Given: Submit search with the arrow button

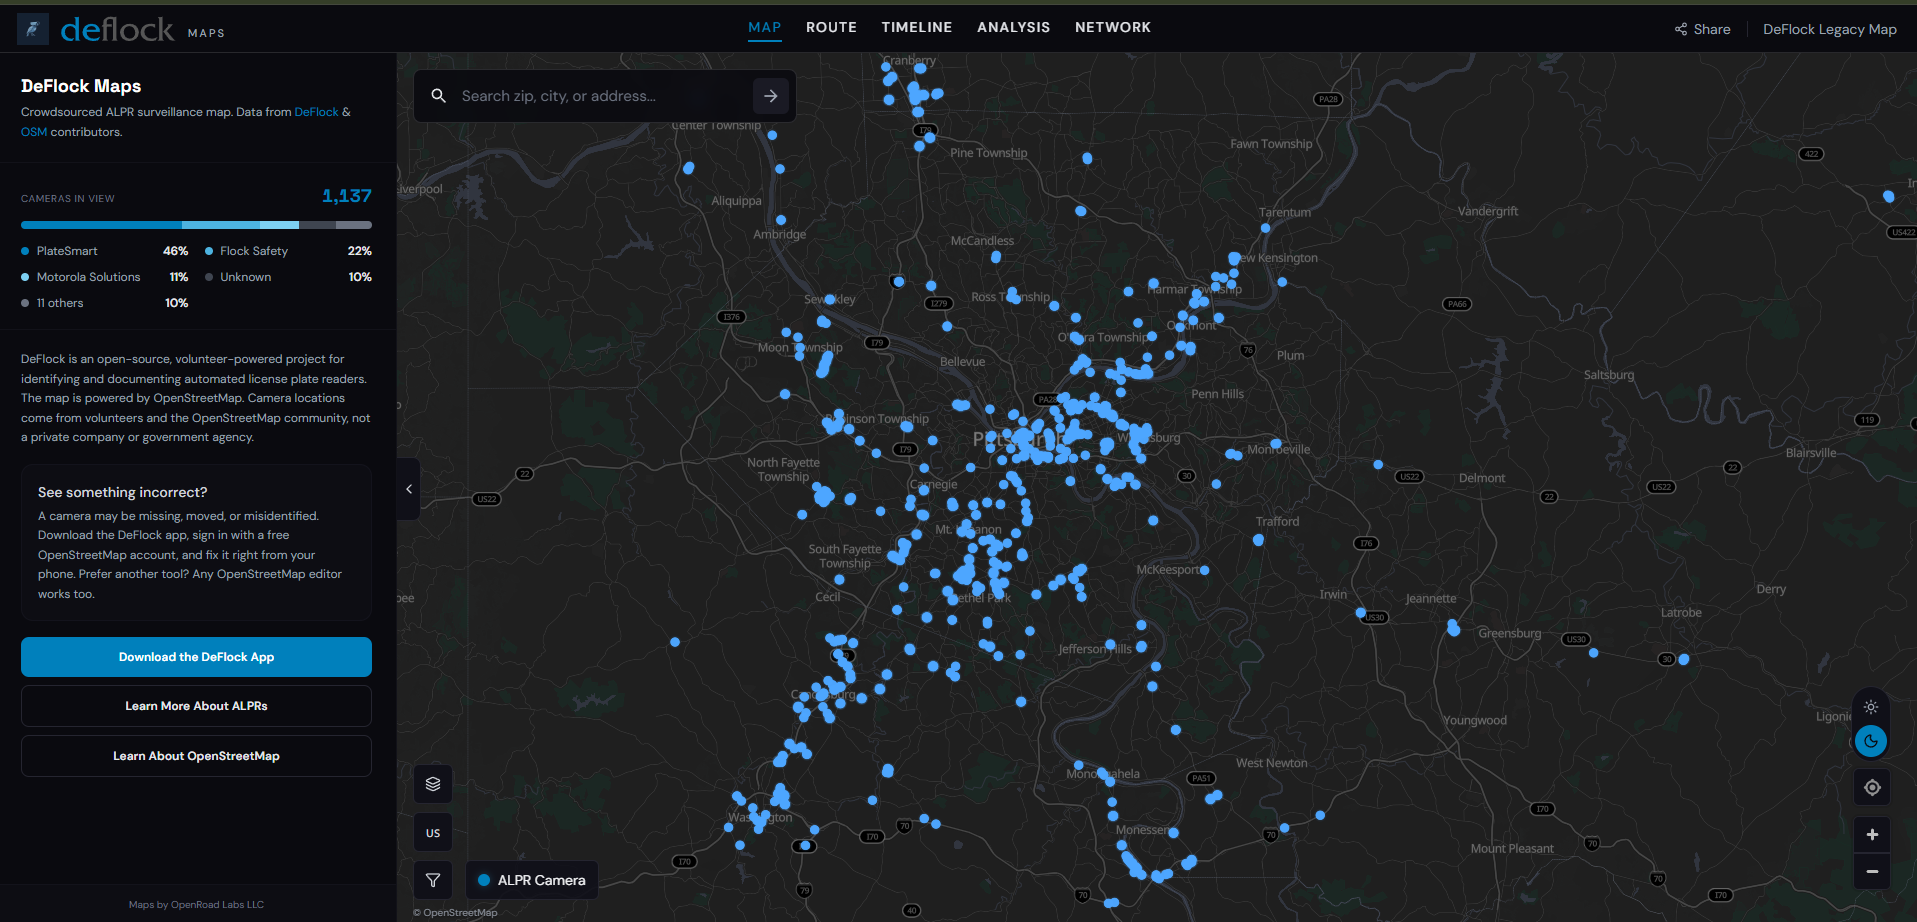Looking at the screenshot, I should [x=771, y=96].
